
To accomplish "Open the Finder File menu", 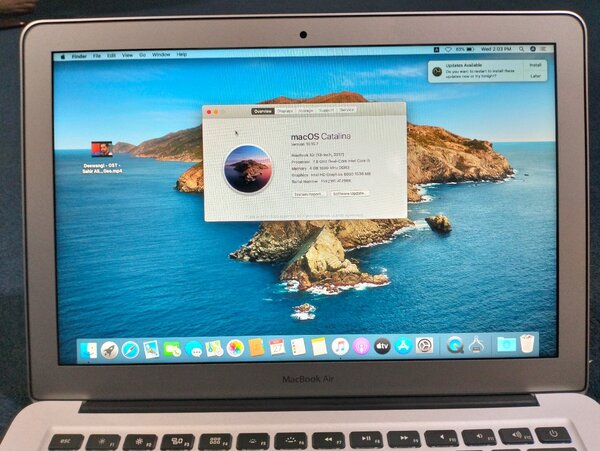I will pos(97,55).
